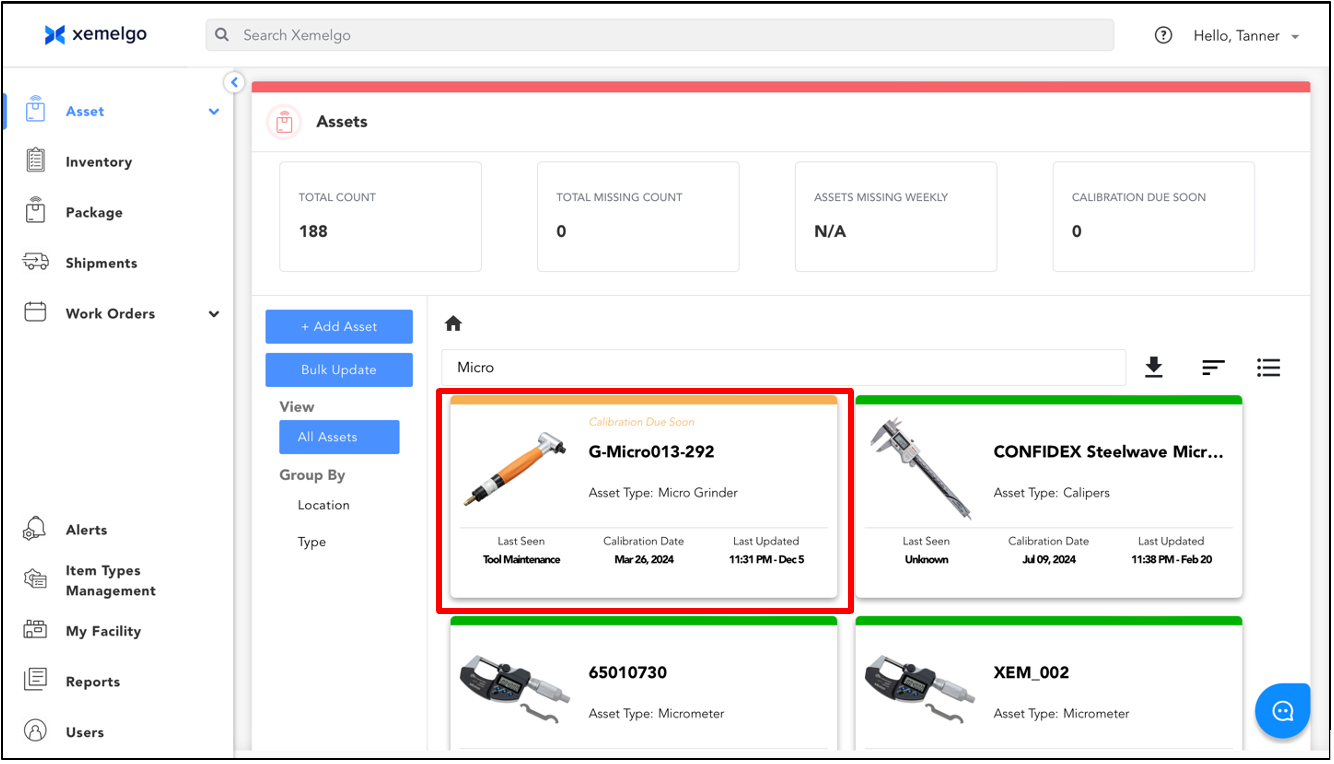Click the Jul 09, 2024 calibration date
The width and height of the screenshot is (1334, 764).
[1048, 560]
